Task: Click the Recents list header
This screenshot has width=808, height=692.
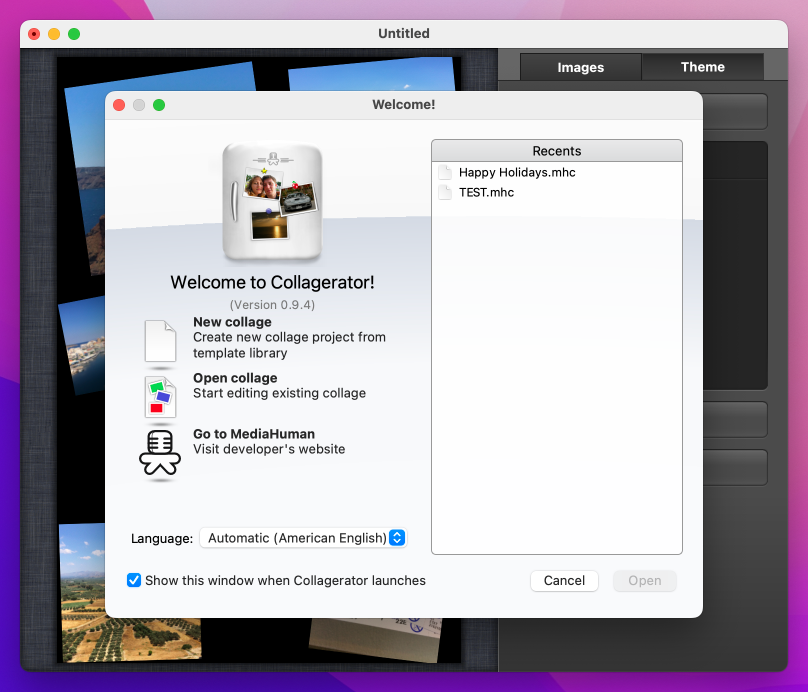Action: point(557,151)
